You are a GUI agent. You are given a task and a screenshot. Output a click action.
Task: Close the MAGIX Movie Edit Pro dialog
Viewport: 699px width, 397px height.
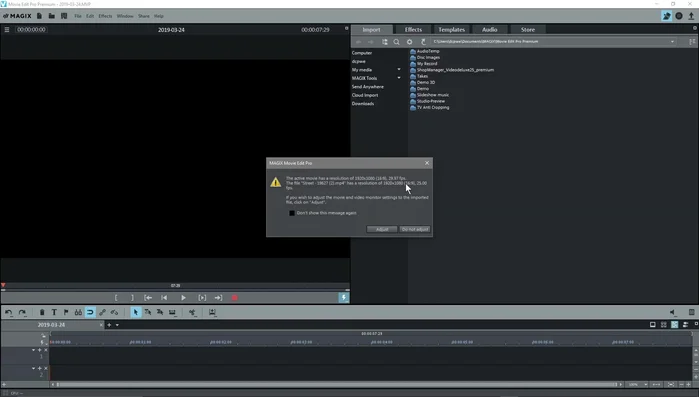pos(427,163)
